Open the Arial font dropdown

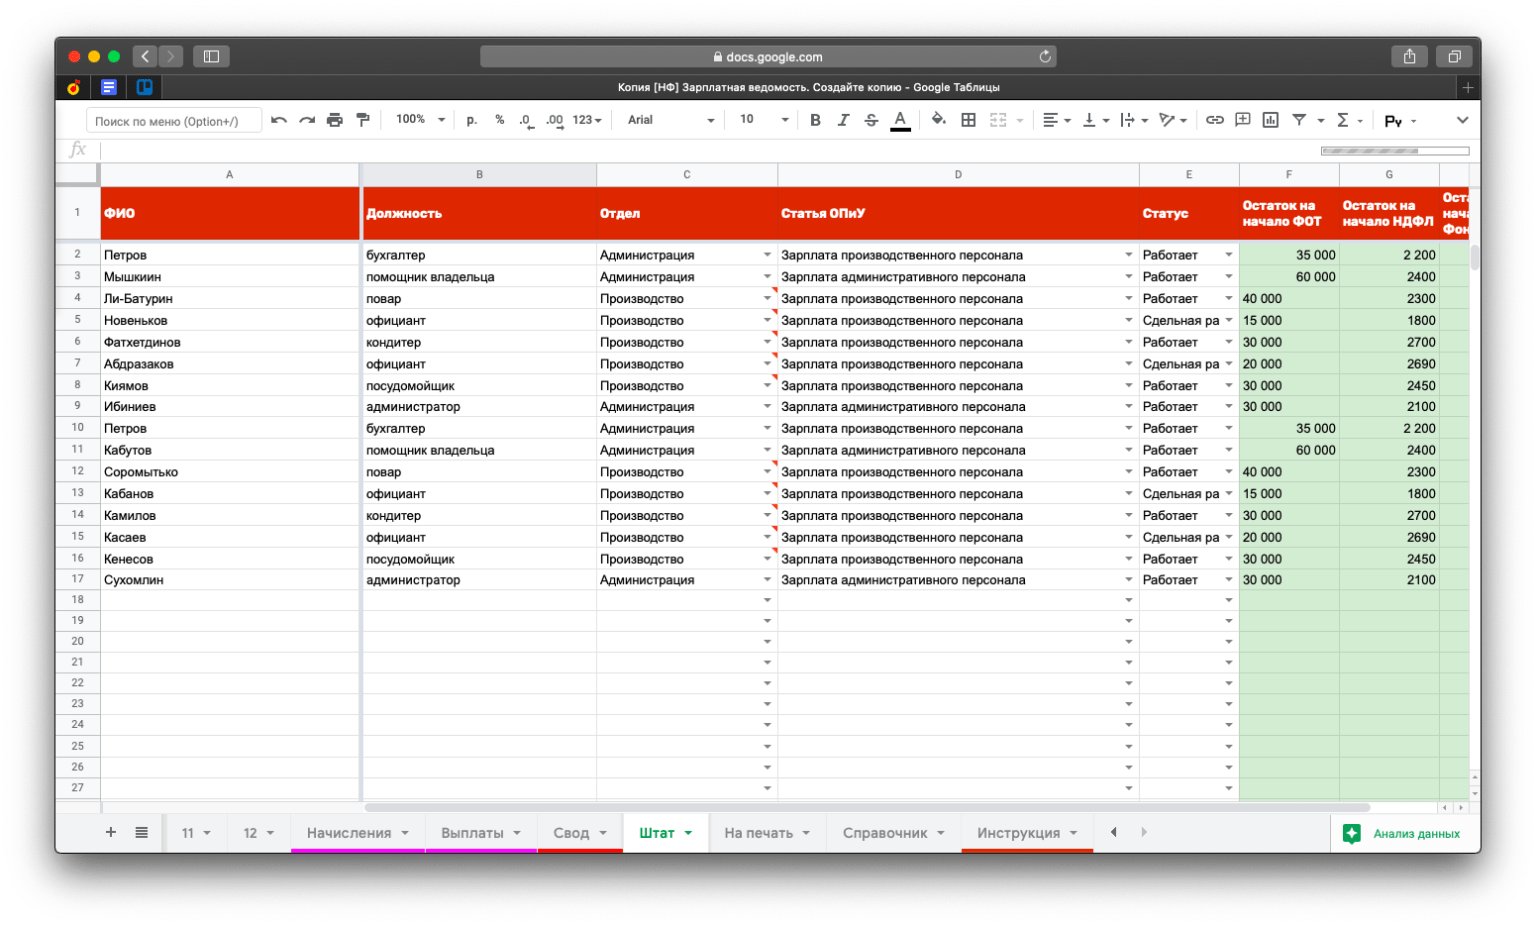(670, 120)
